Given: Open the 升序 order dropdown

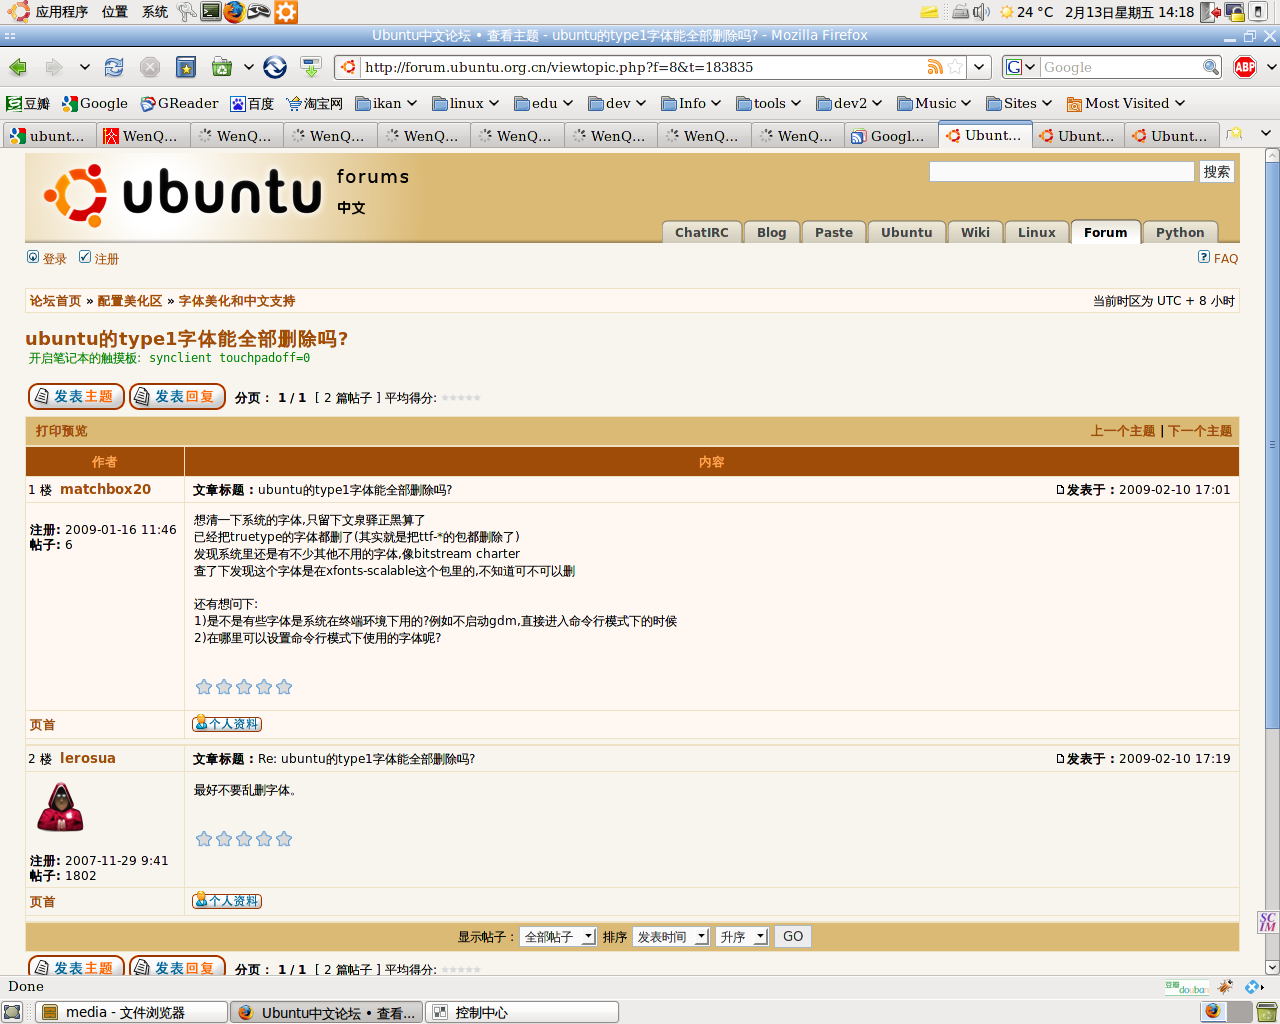Looking at the screenshot, I should (742, 937).
